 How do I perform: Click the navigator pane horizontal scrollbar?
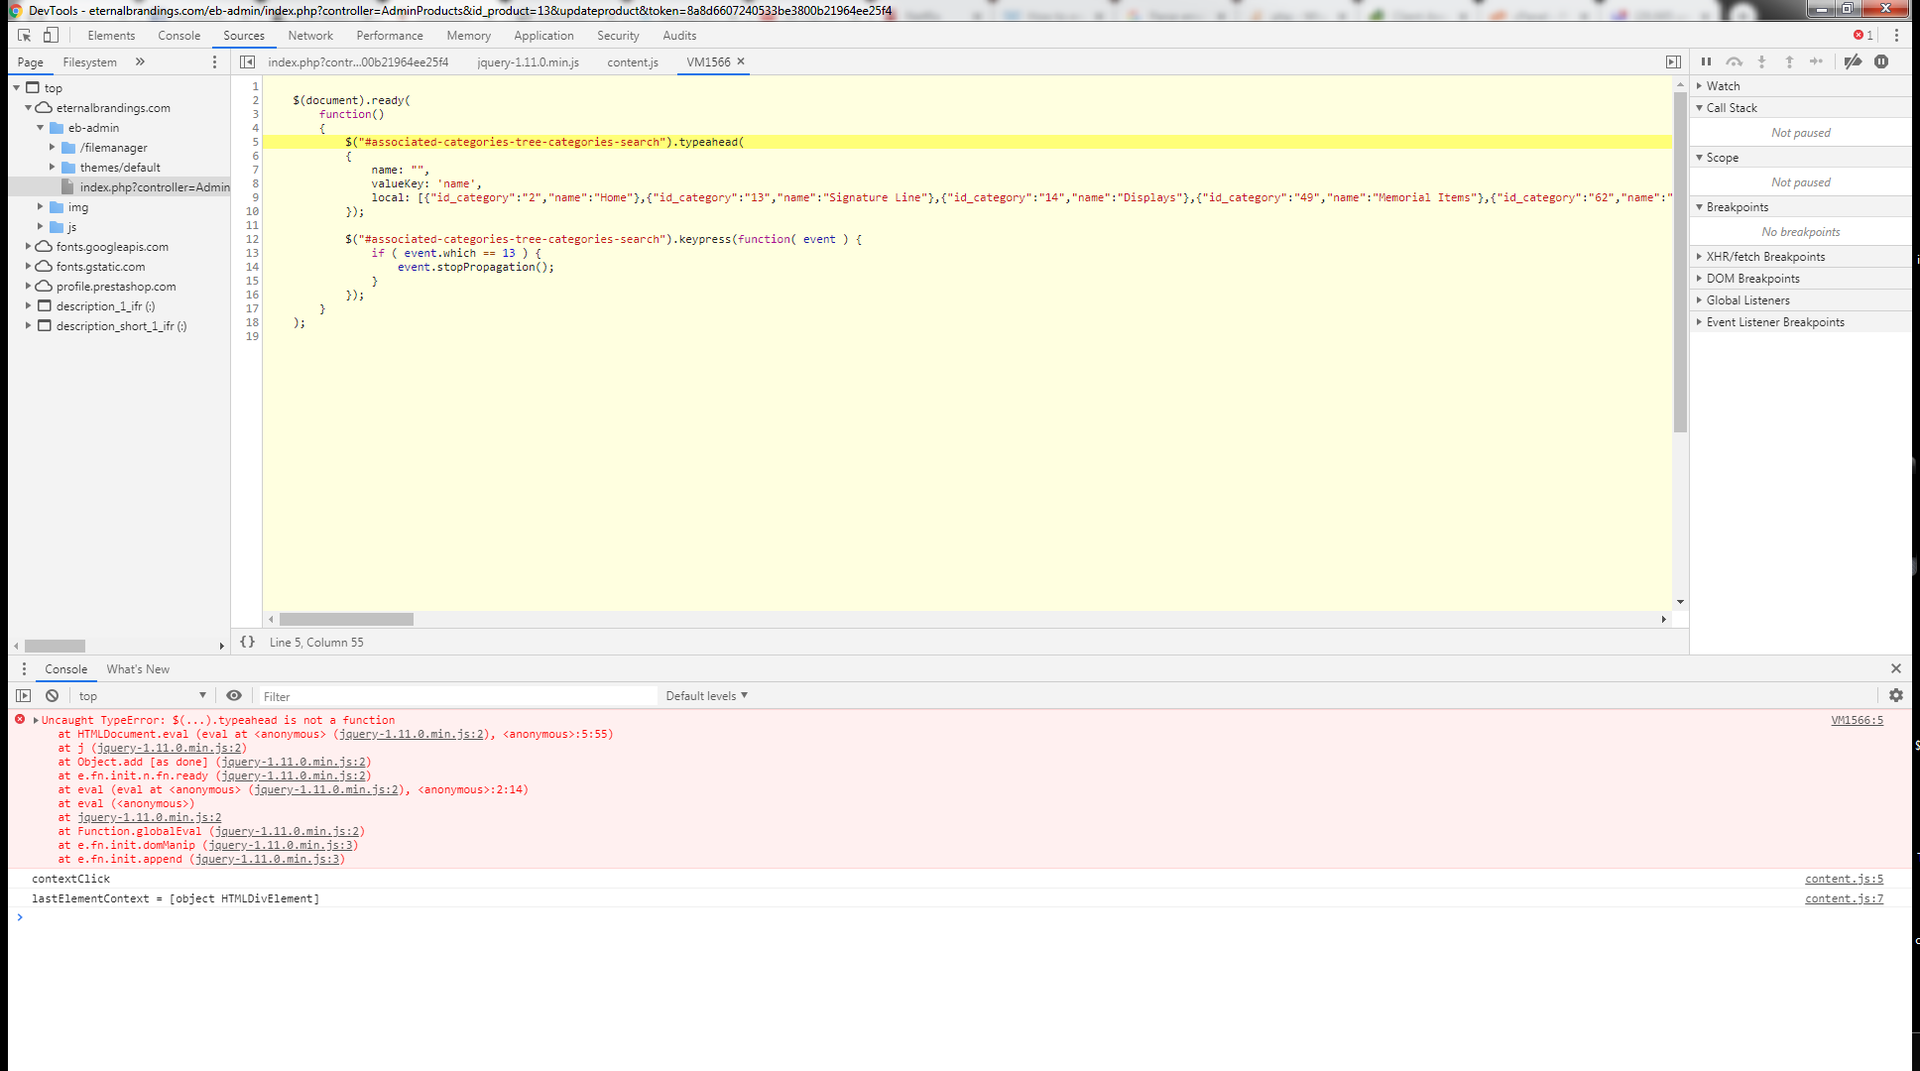point(55,646)
